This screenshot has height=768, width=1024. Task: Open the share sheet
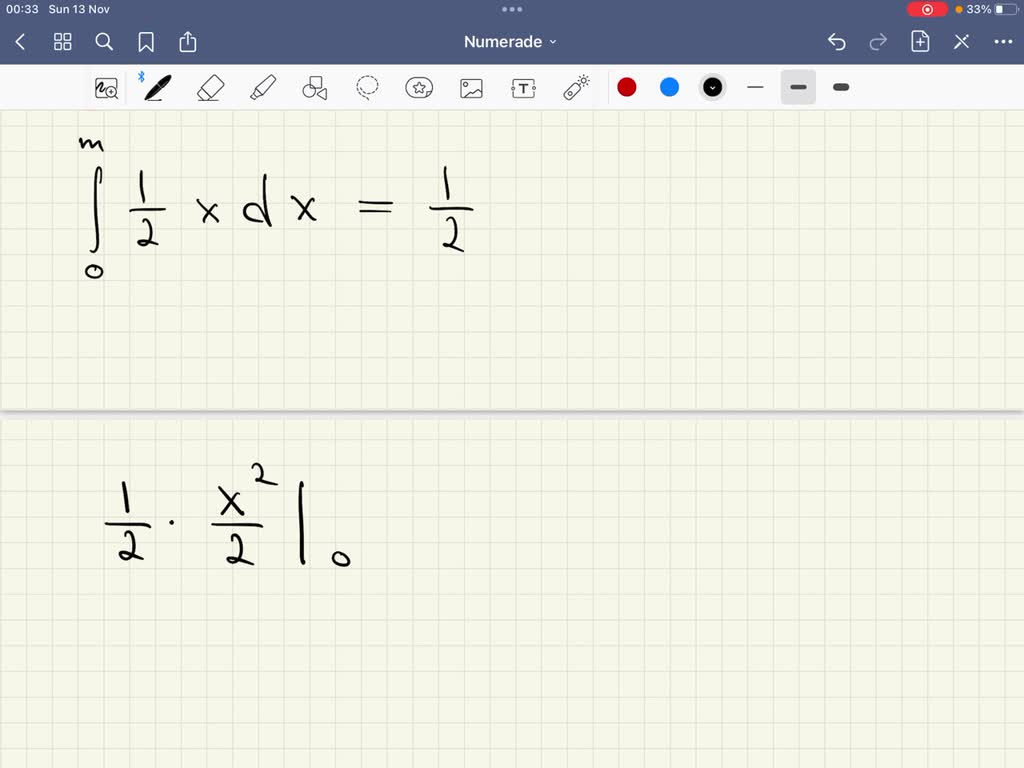[188, 42]
